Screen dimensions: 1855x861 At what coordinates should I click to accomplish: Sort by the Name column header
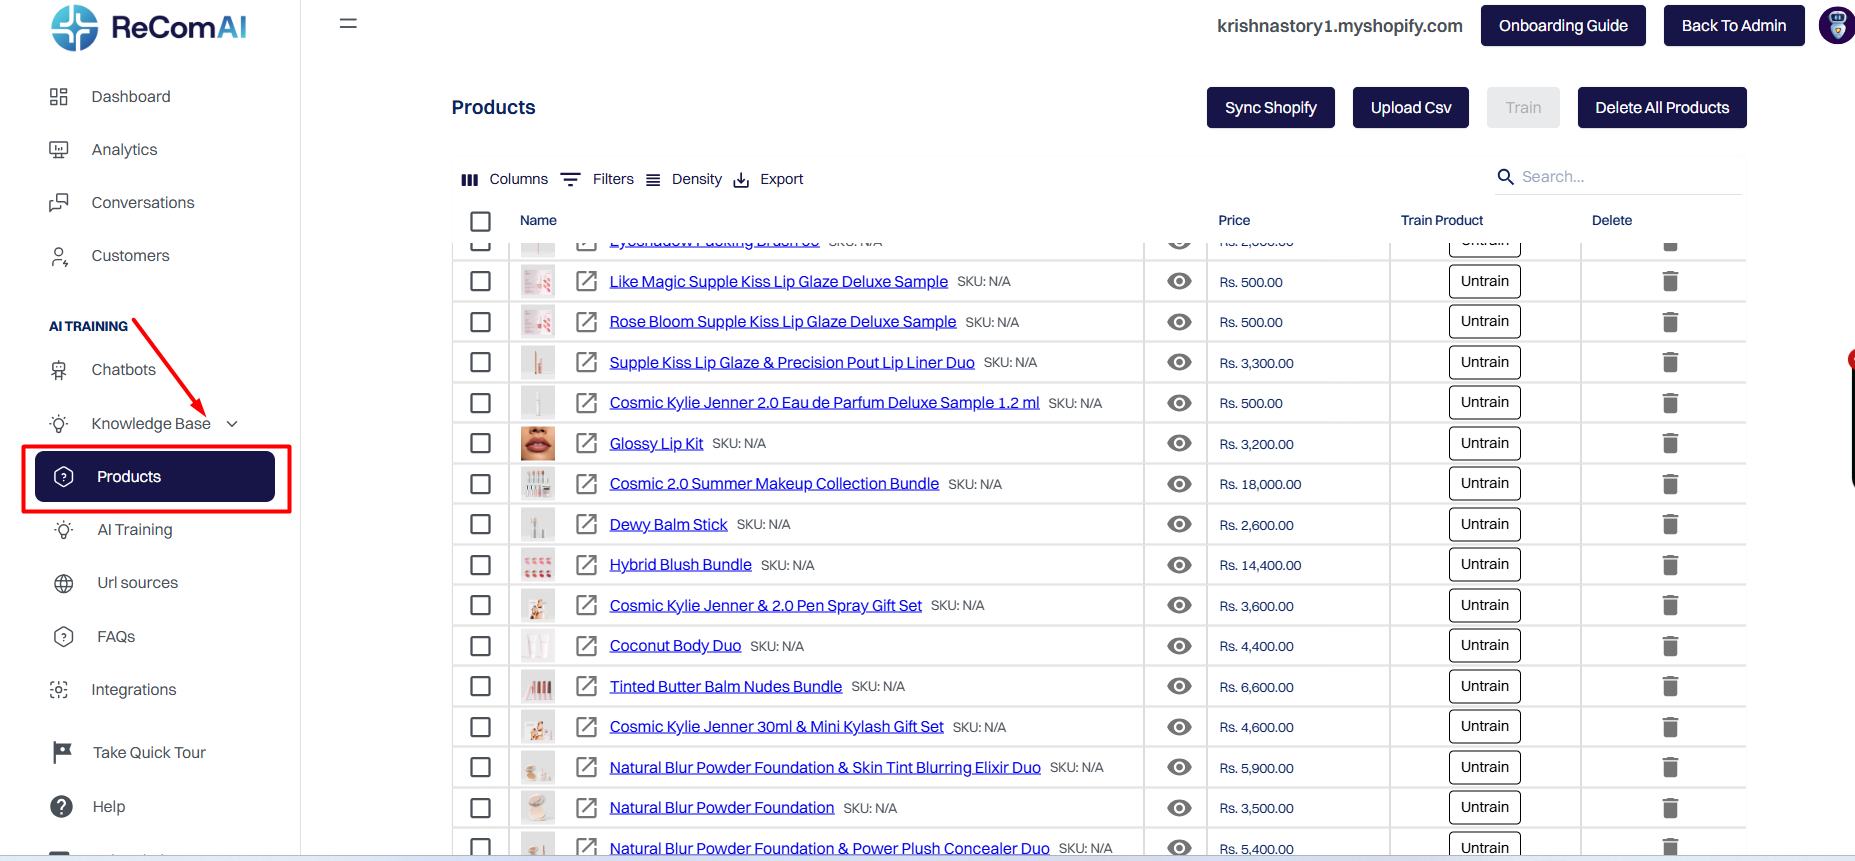538,221
